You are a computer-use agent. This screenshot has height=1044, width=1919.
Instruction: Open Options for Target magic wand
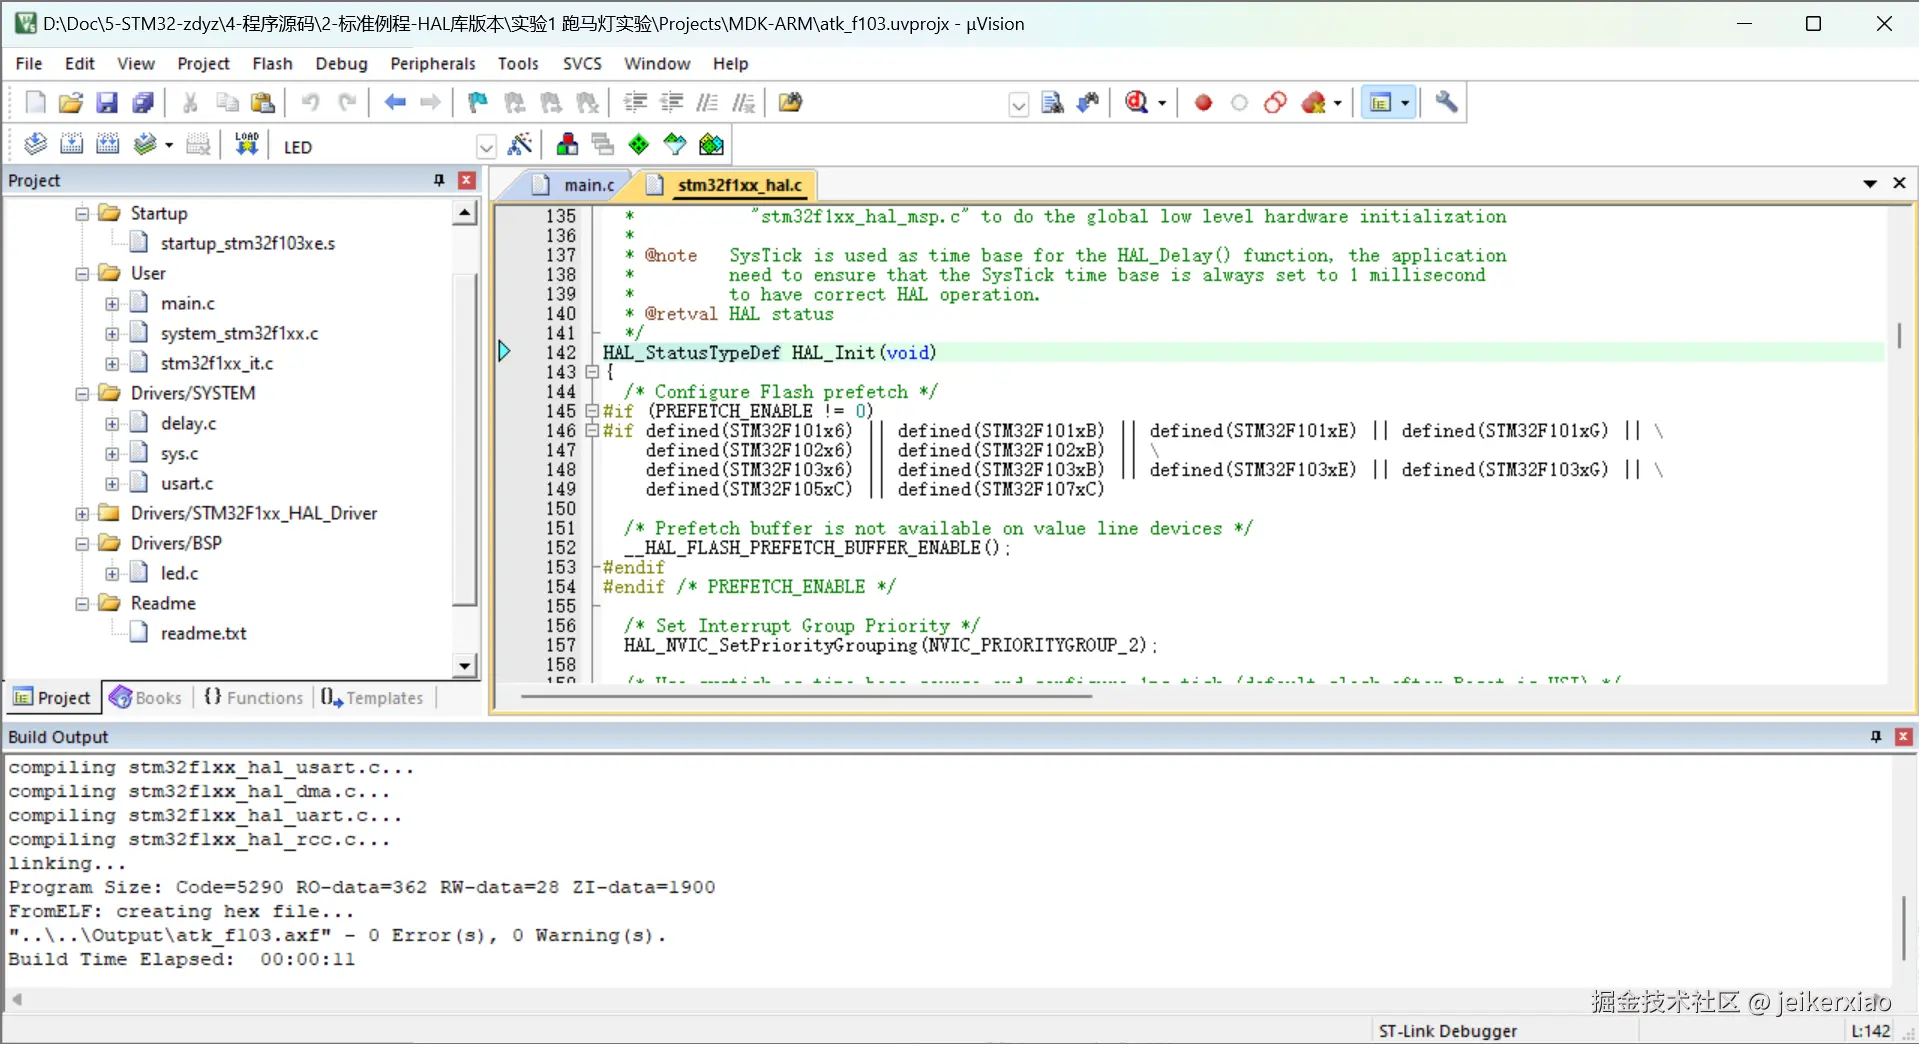[520, 145]
